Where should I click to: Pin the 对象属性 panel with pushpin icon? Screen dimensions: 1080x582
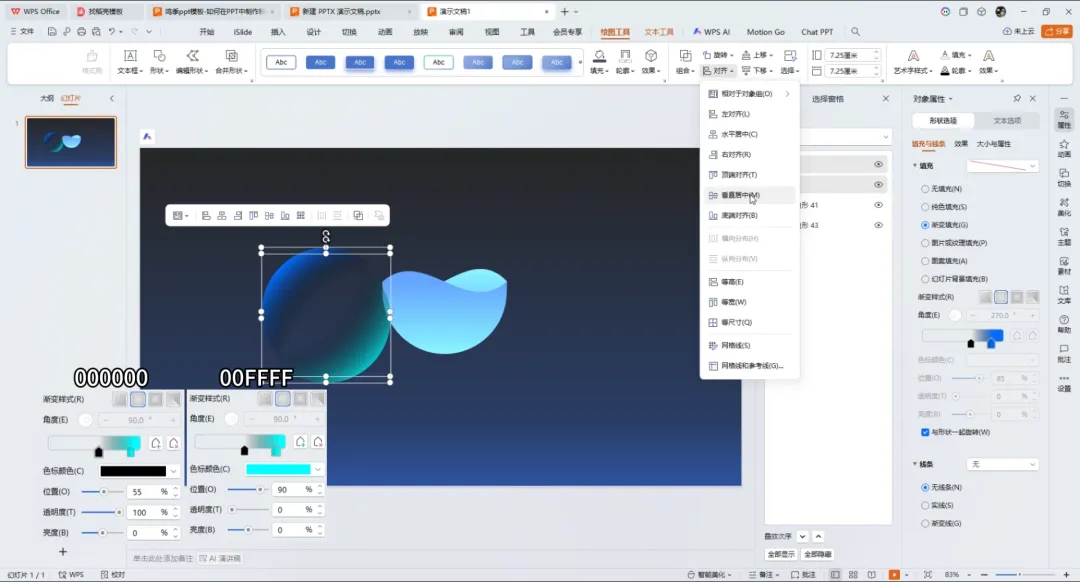click(1017, 98)
